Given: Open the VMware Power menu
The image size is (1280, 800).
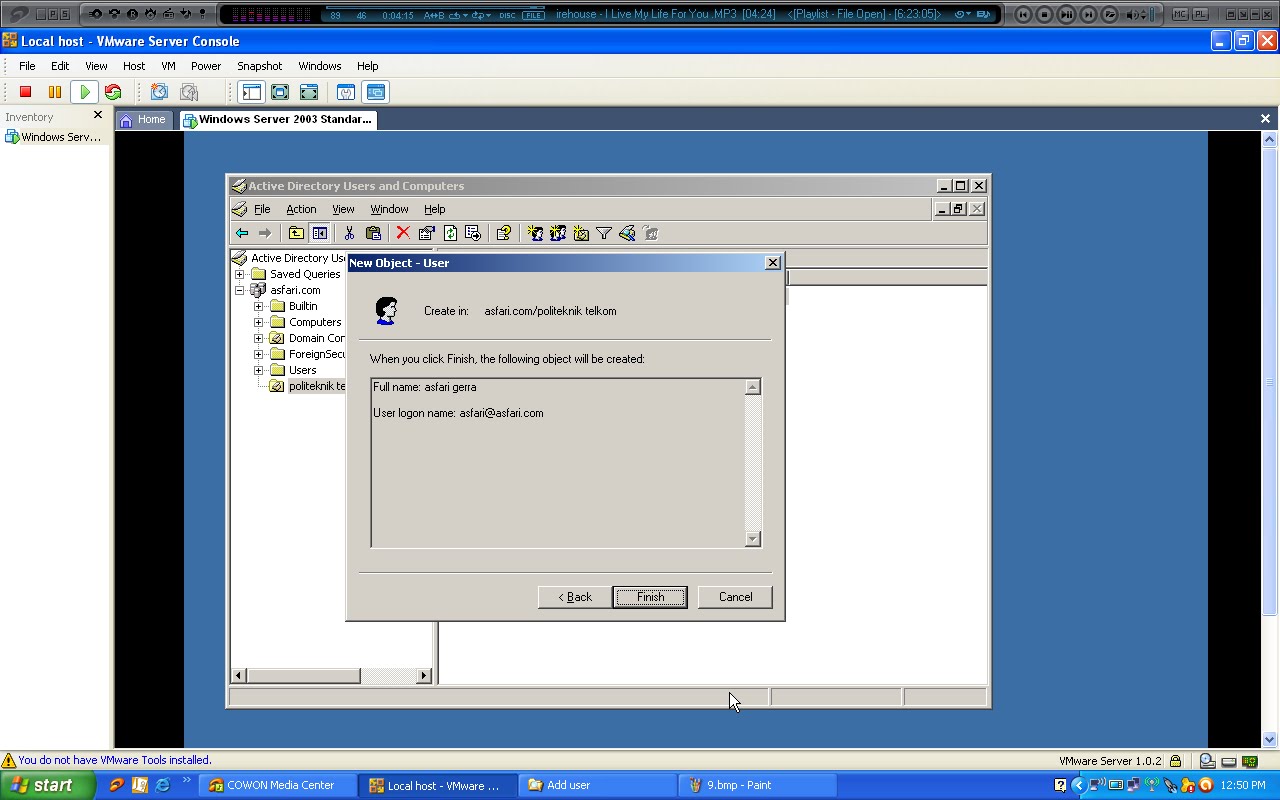Looking at the screenshot, I should coord(206,66).
